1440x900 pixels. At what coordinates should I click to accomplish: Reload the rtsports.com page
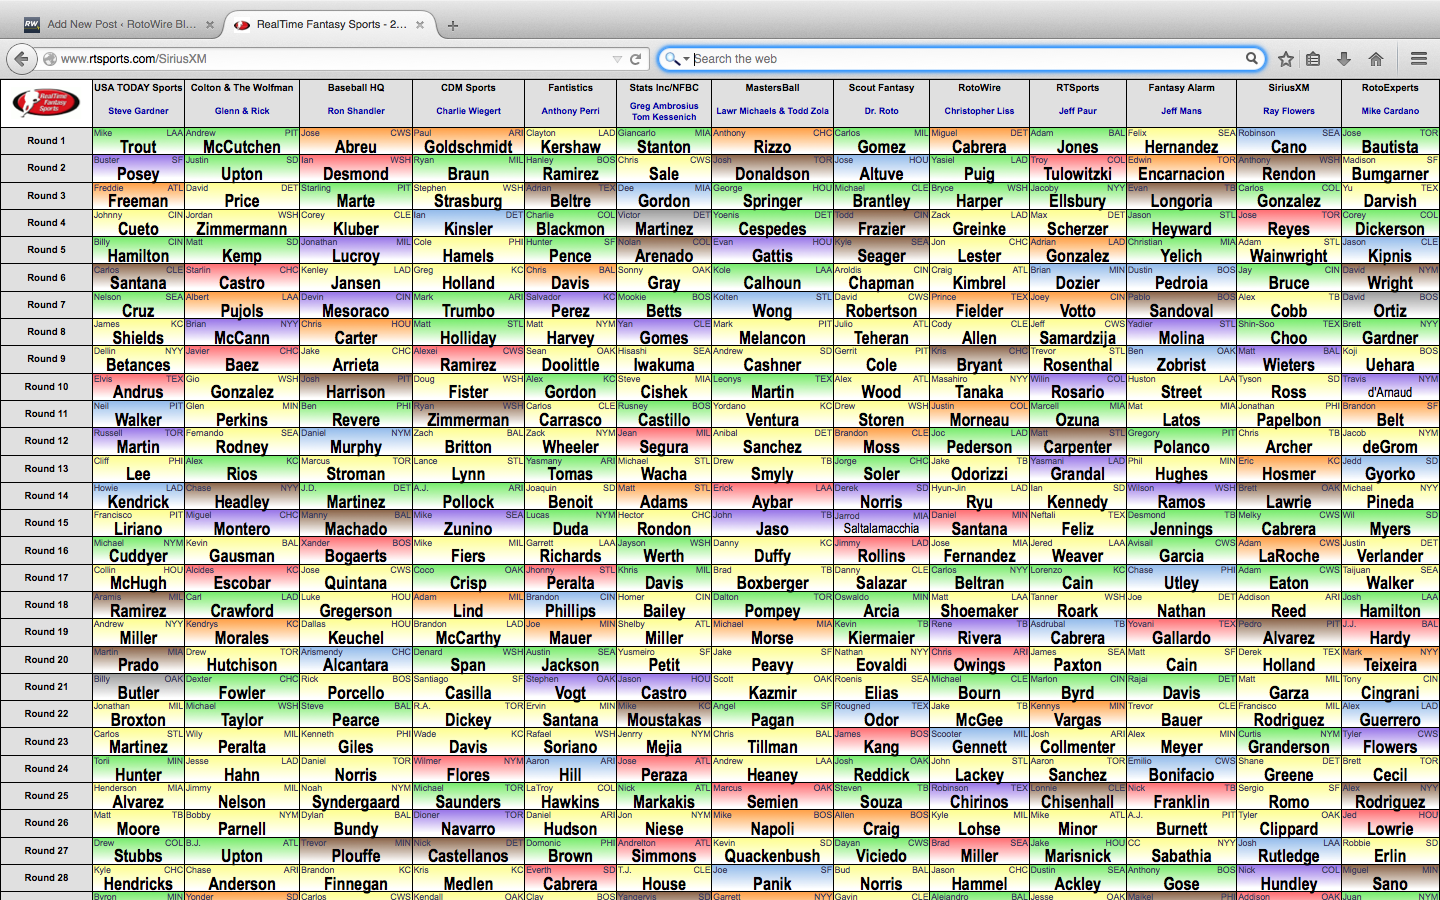click(x=635, y=59)
